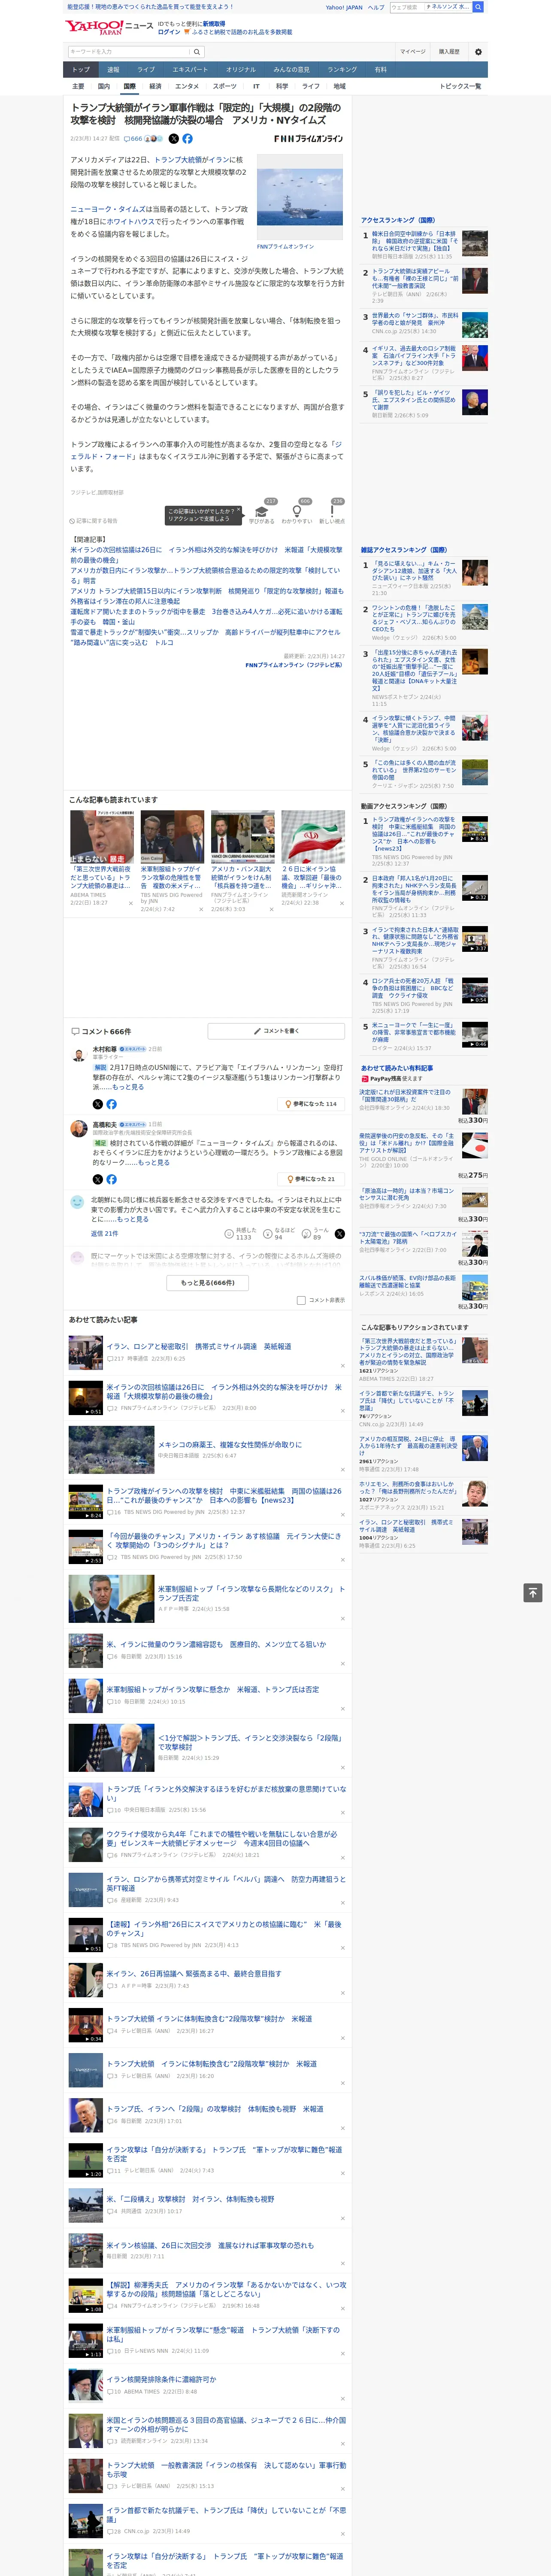Open the 666 comments count icon
The image size is (551, 2576).
pyautogui.click(x=133, y=139)
